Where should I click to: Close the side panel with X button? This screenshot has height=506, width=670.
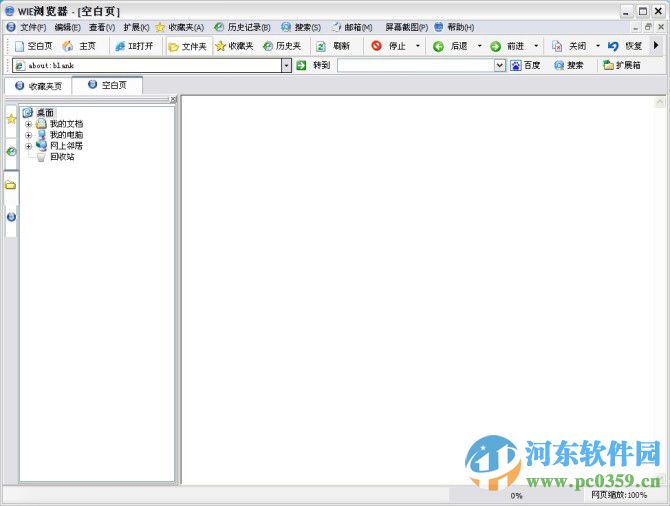tap(173, 99)
